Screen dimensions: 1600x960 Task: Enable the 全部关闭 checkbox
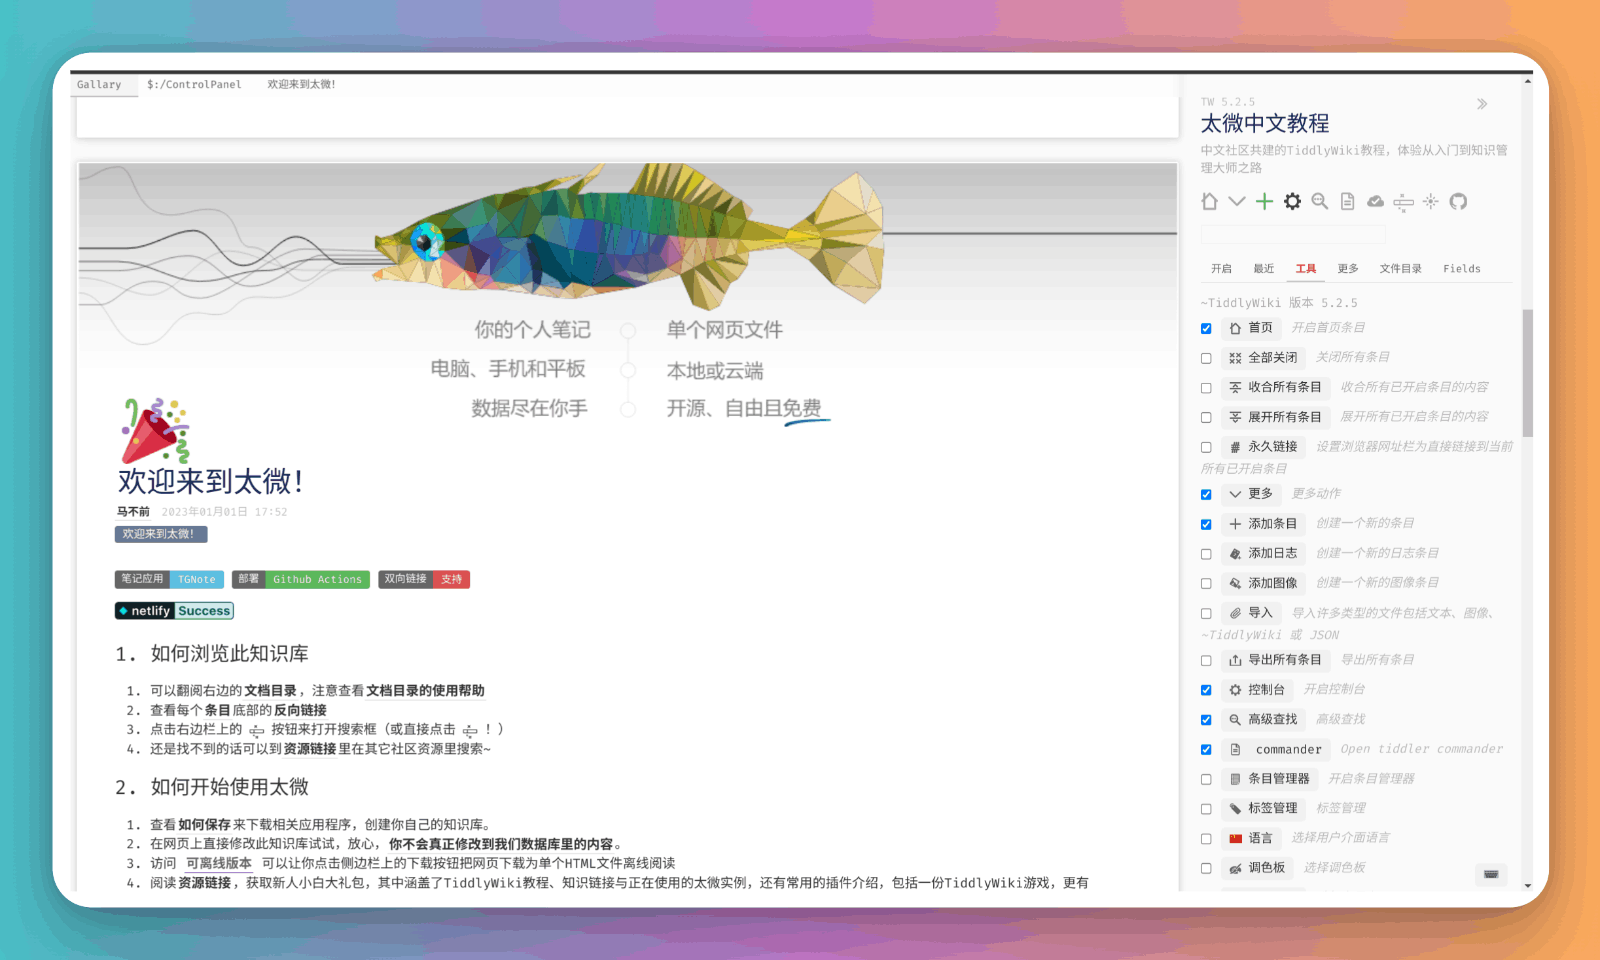(x=1206, y=358)
